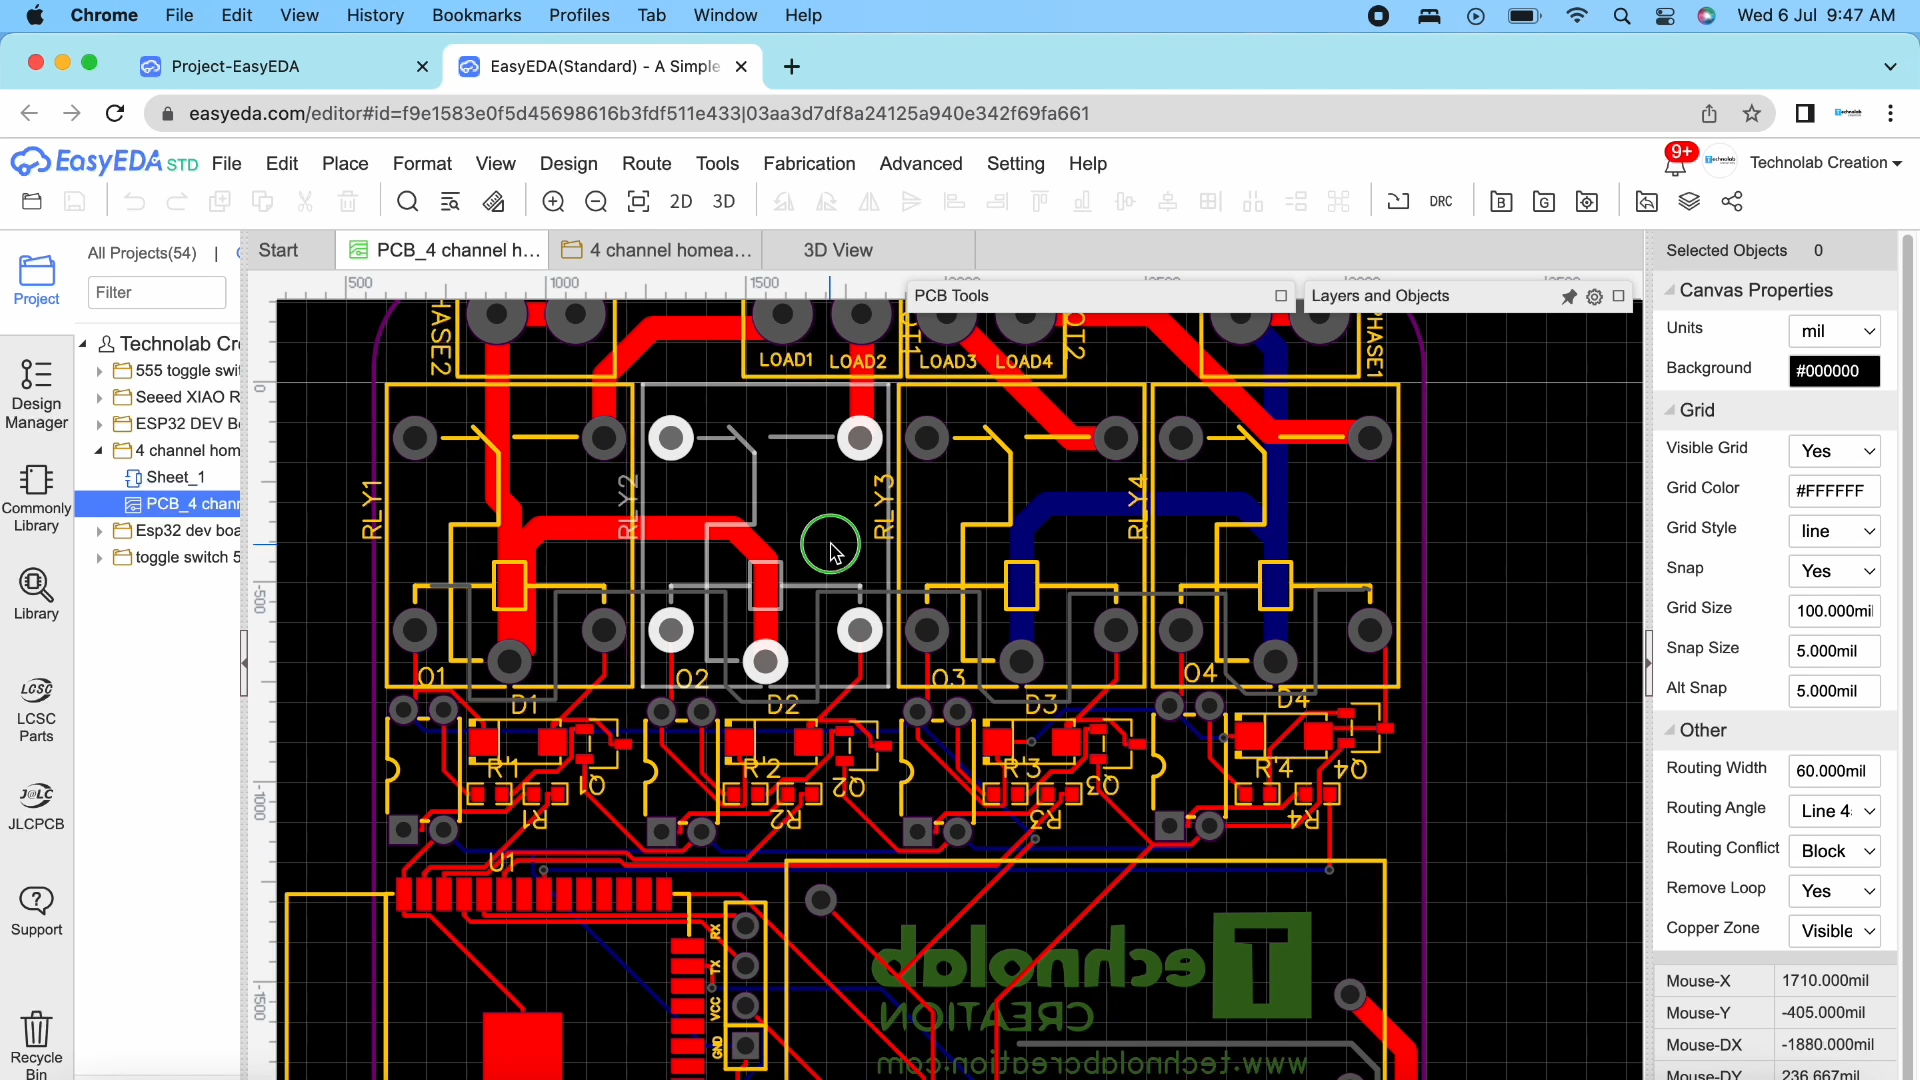Collapse the 4 channel home project folder
The width and height of the screenshot is (1920, 1080).
pyautogui.click(x=99, y=451)
